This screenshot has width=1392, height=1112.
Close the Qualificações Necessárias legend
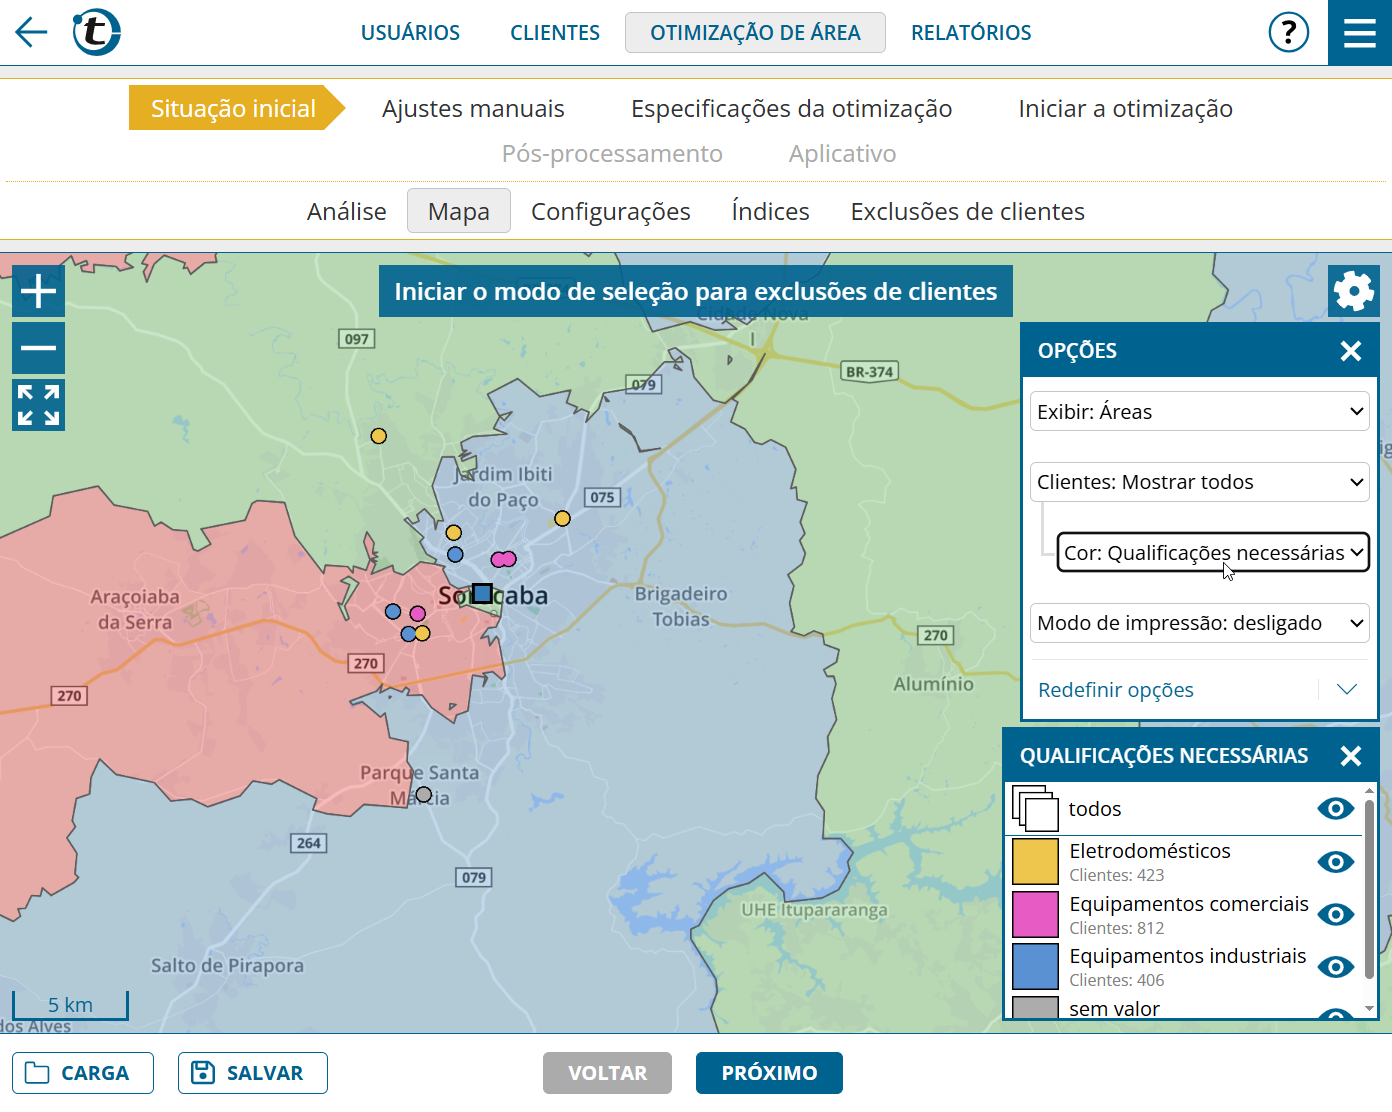(1350, 756)
